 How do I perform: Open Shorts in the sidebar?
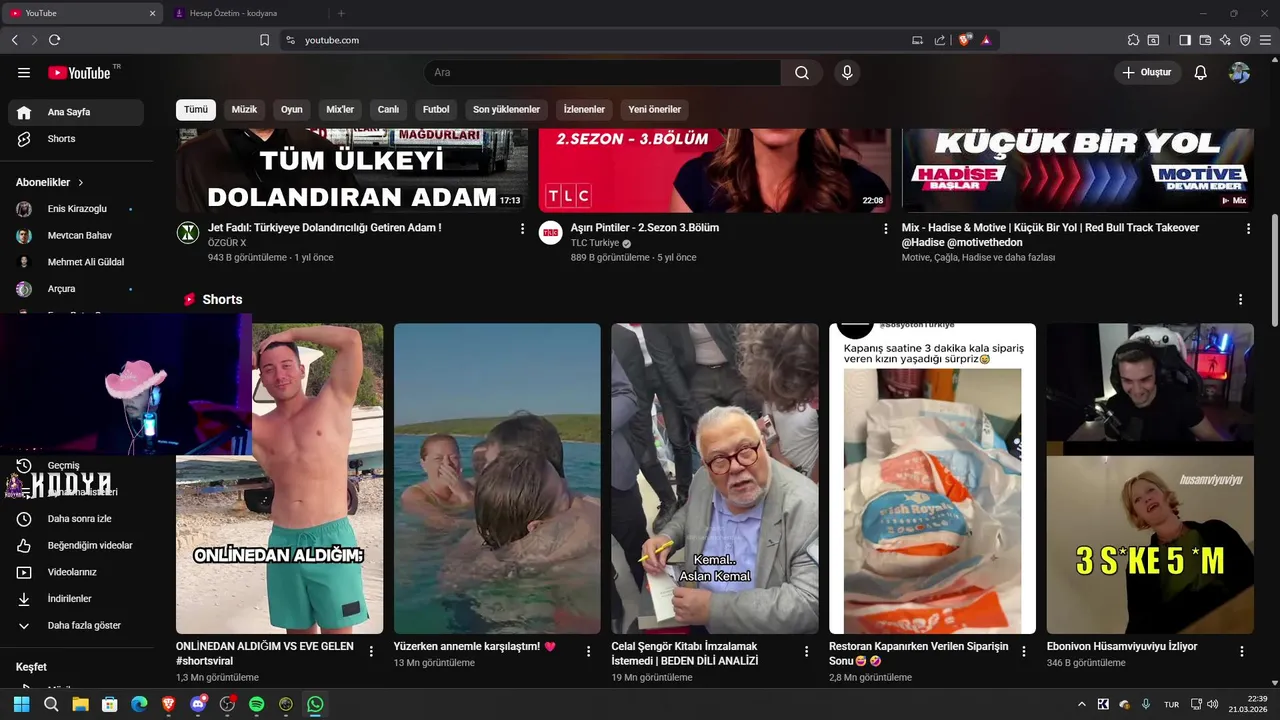(76, 139)
